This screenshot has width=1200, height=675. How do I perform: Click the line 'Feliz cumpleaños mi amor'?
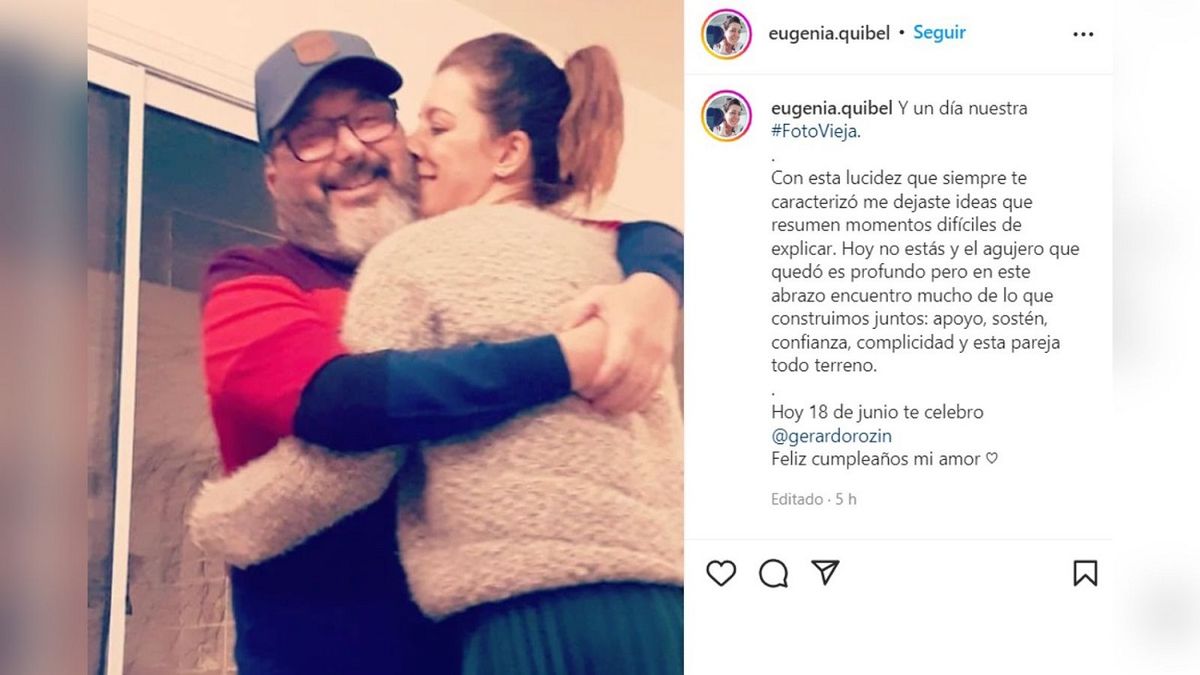click(884, 459)
